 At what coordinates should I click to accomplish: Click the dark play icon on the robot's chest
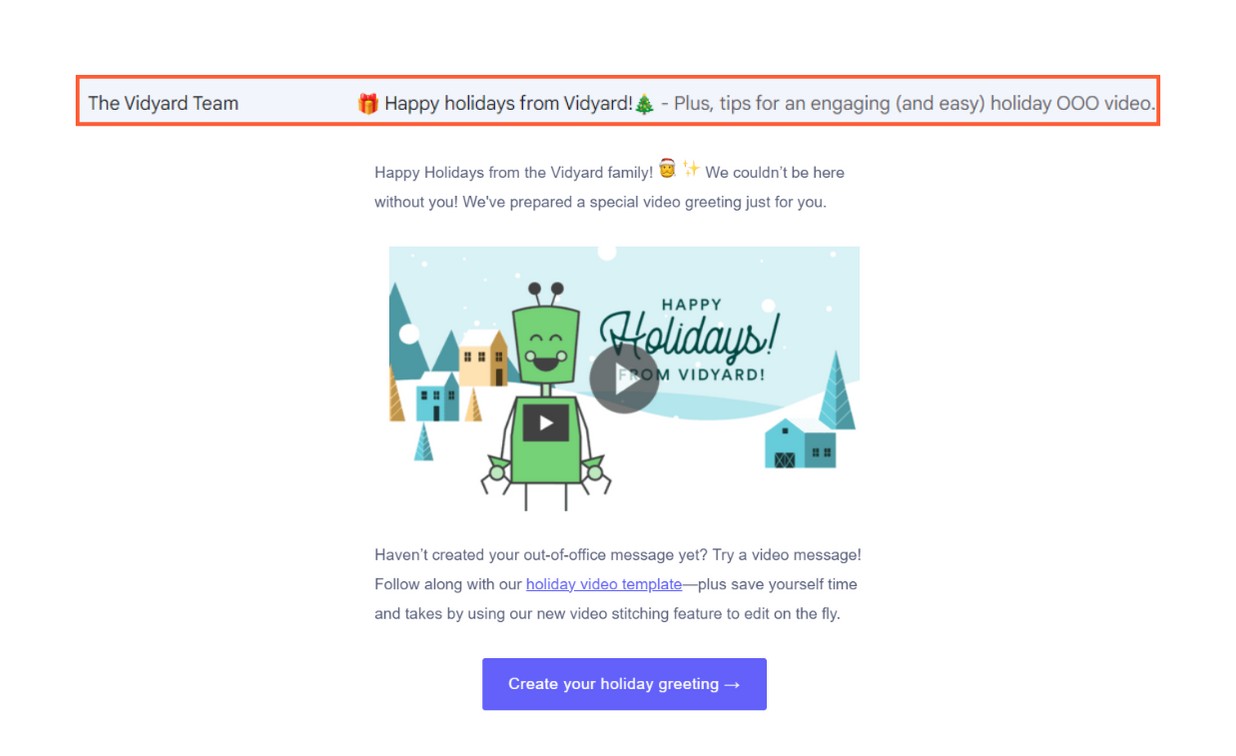tap(546, 423)
